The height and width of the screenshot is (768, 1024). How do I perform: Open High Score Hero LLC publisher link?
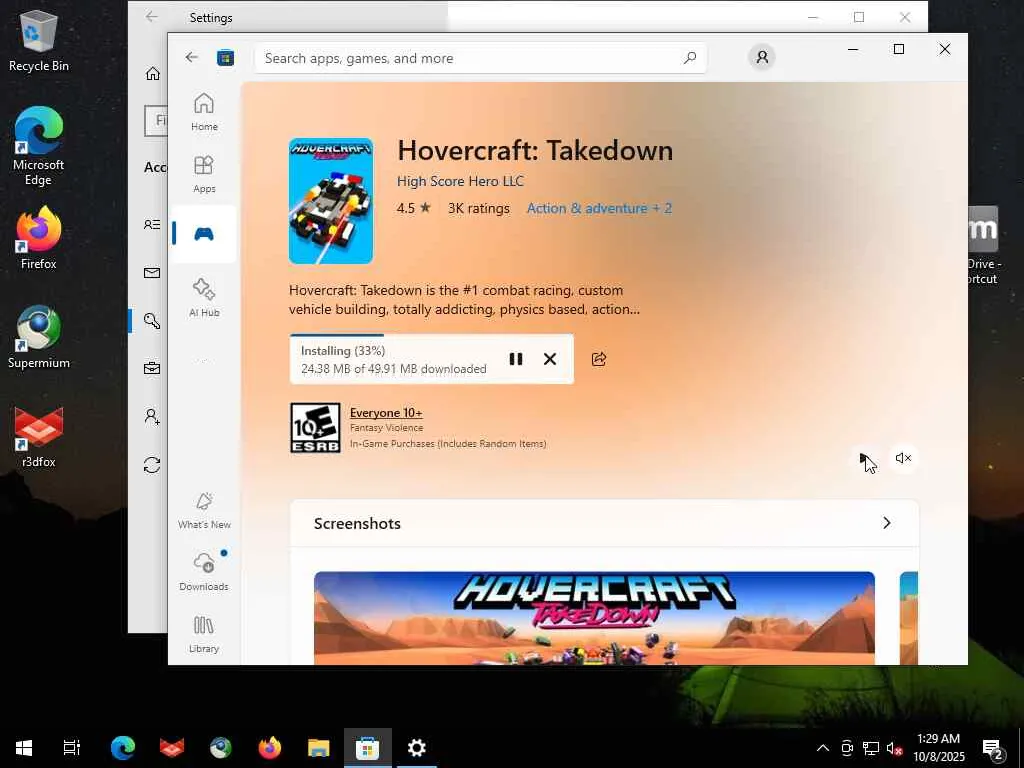[x=460, y=181]
